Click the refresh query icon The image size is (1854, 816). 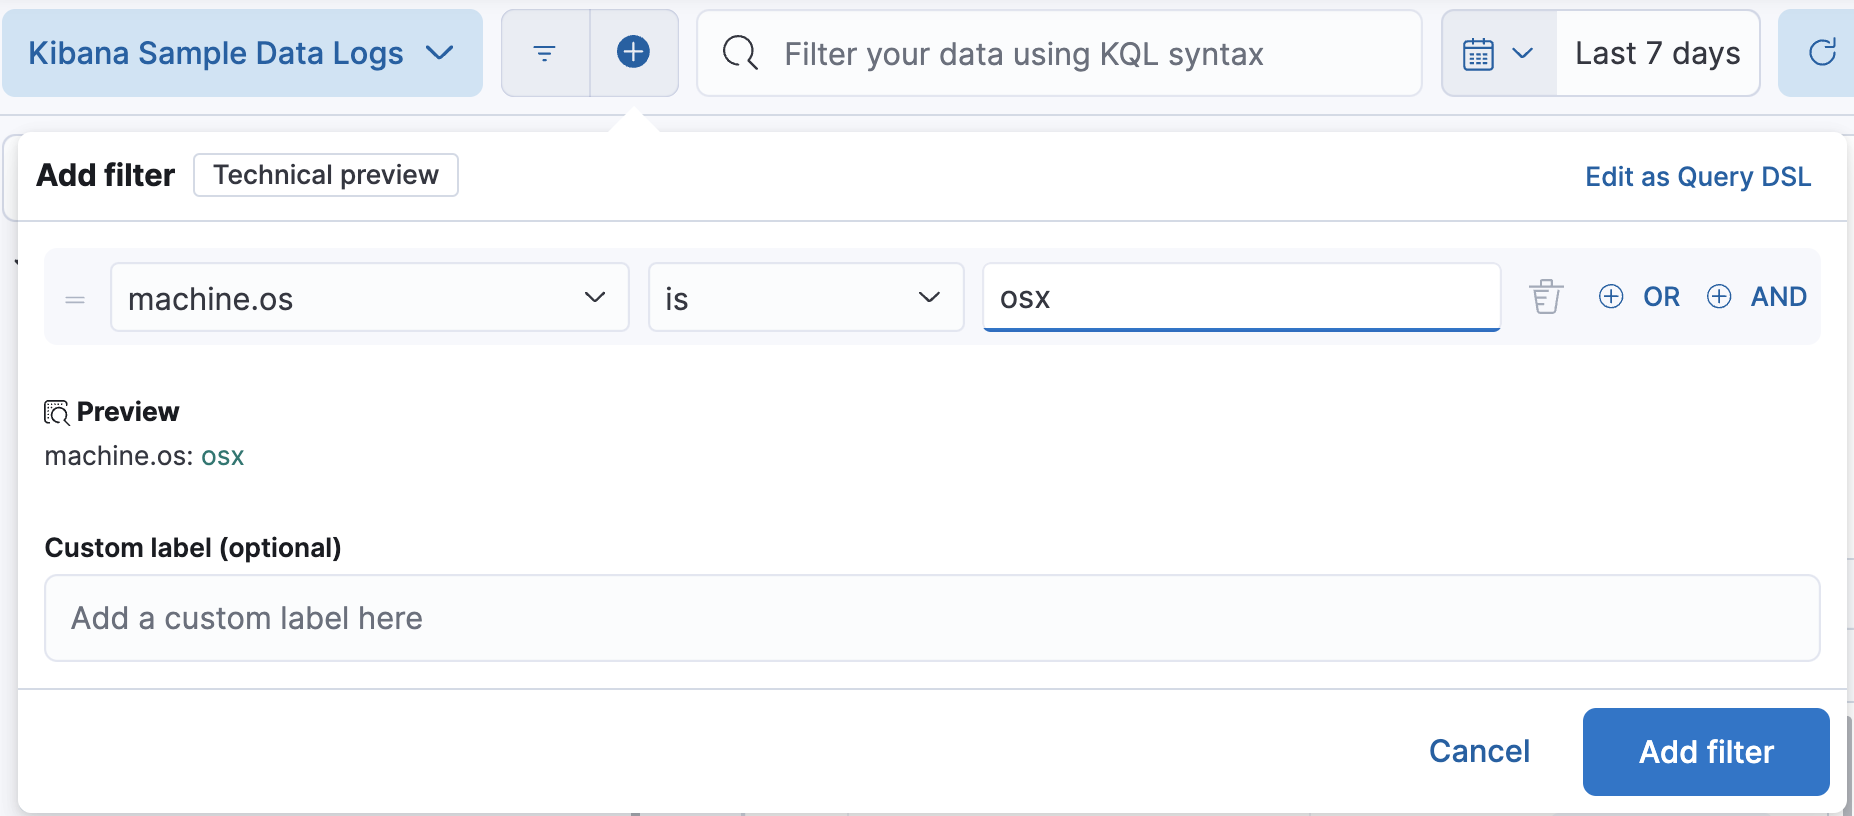(1822, 53)
